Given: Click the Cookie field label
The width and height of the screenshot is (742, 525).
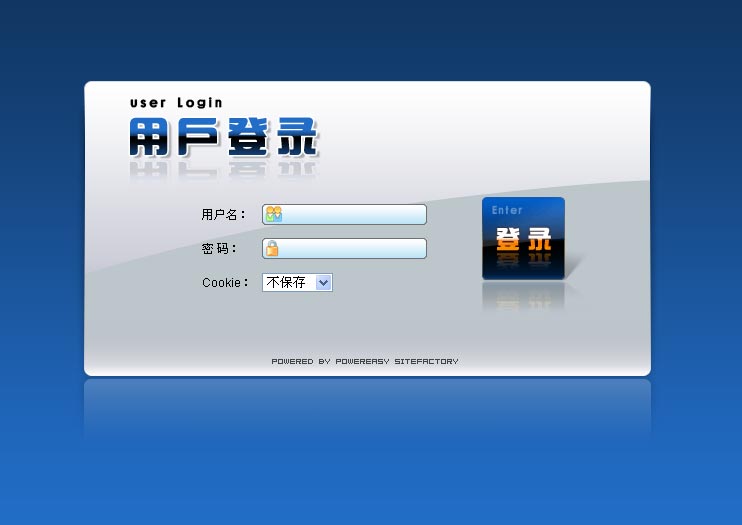Looking at the screenshot, I should [225, 283].
